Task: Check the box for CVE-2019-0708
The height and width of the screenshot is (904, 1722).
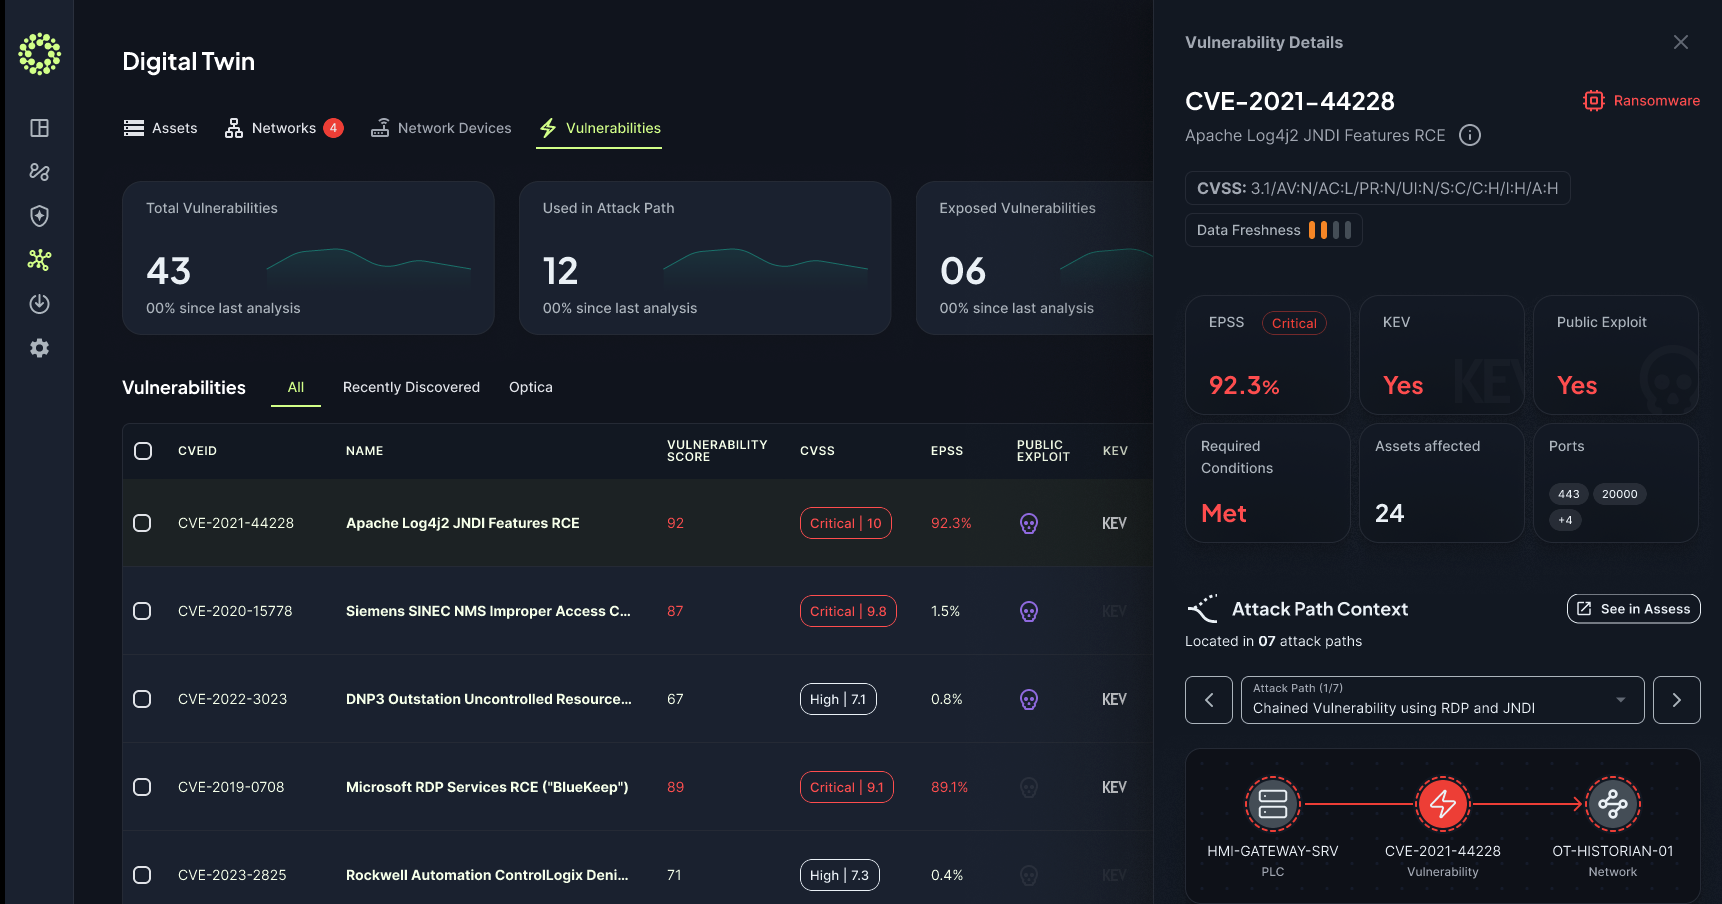Action: click(142, 787)
